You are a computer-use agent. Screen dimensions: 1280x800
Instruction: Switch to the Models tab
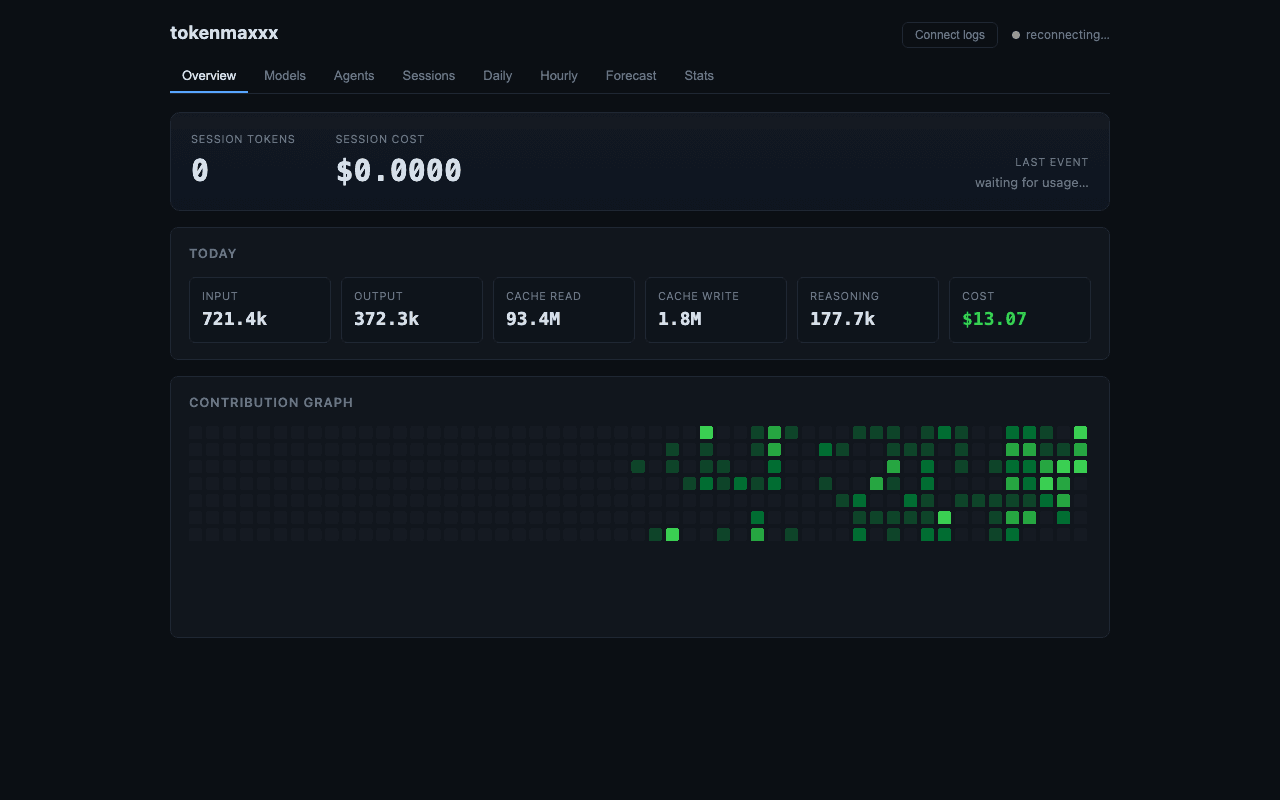[285, 76]
